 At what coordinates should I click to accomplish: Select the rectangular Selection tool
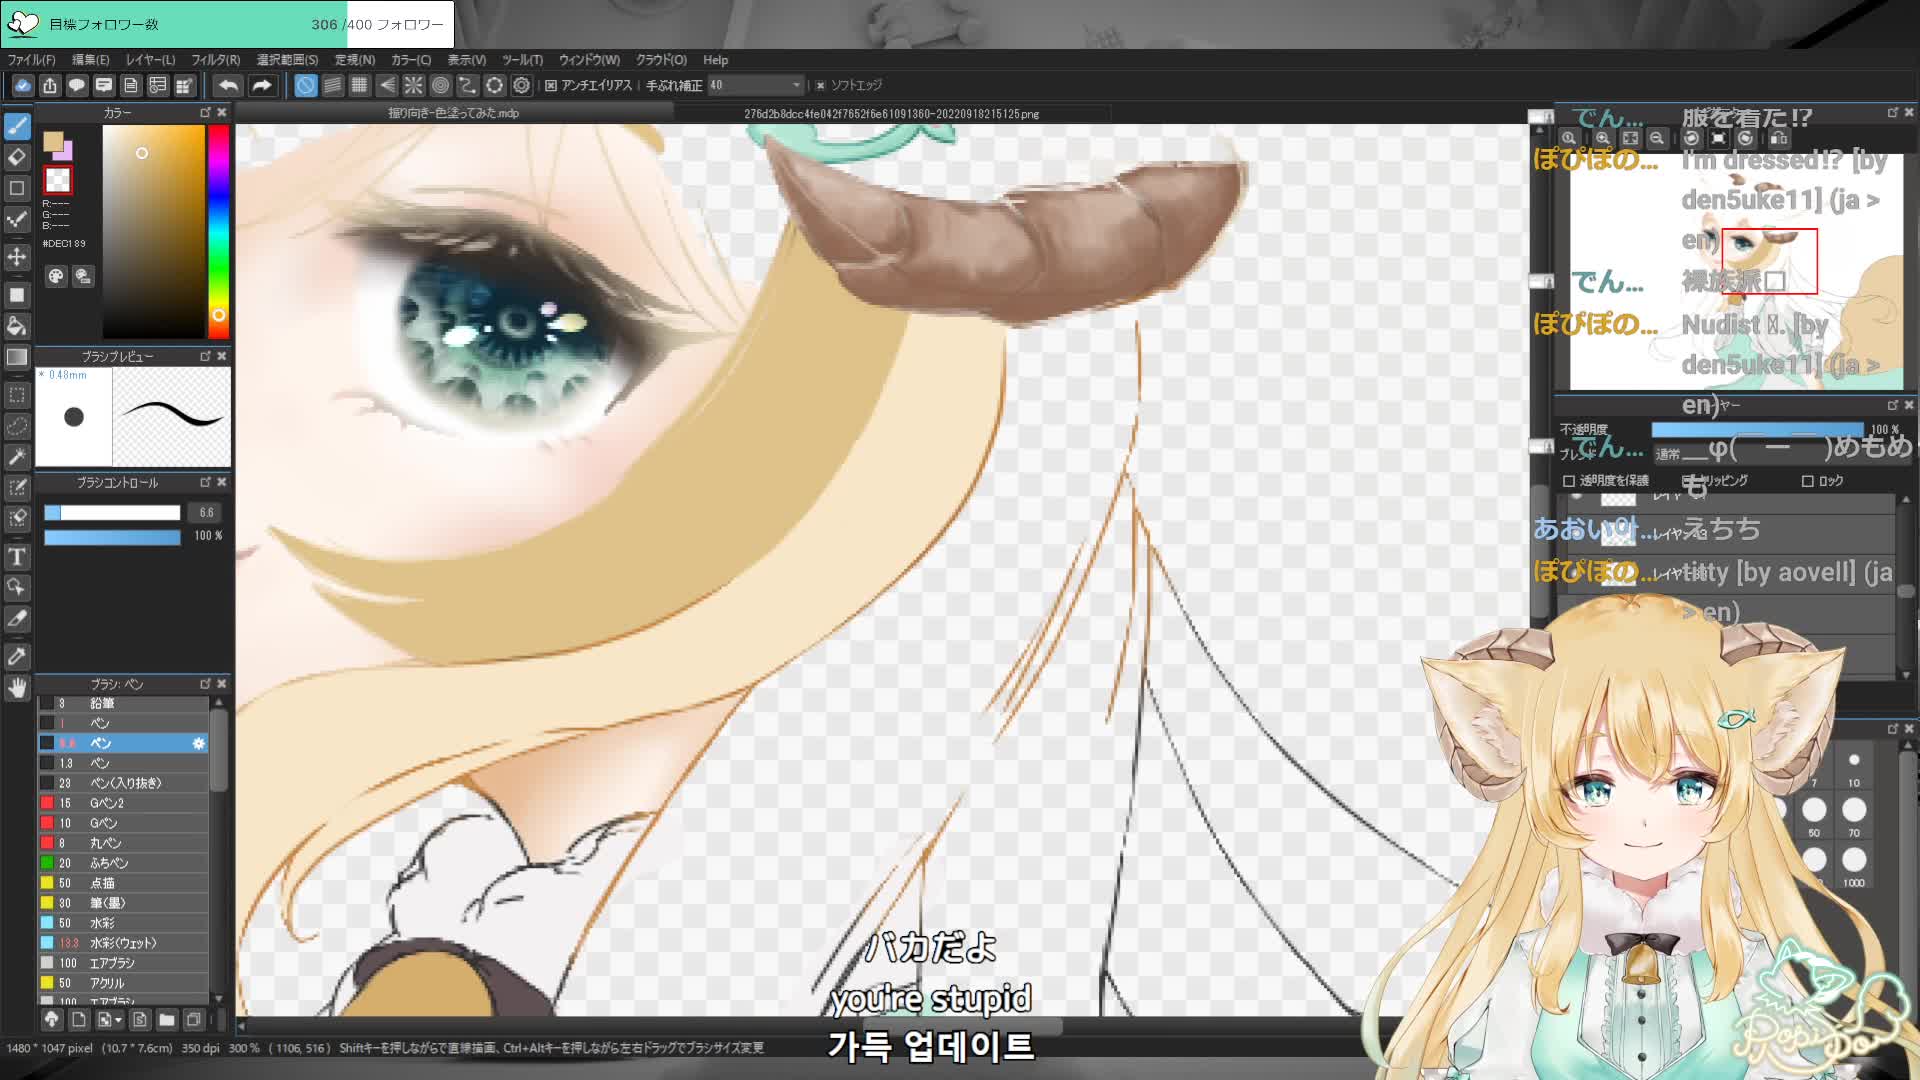[x=17, y=395]
